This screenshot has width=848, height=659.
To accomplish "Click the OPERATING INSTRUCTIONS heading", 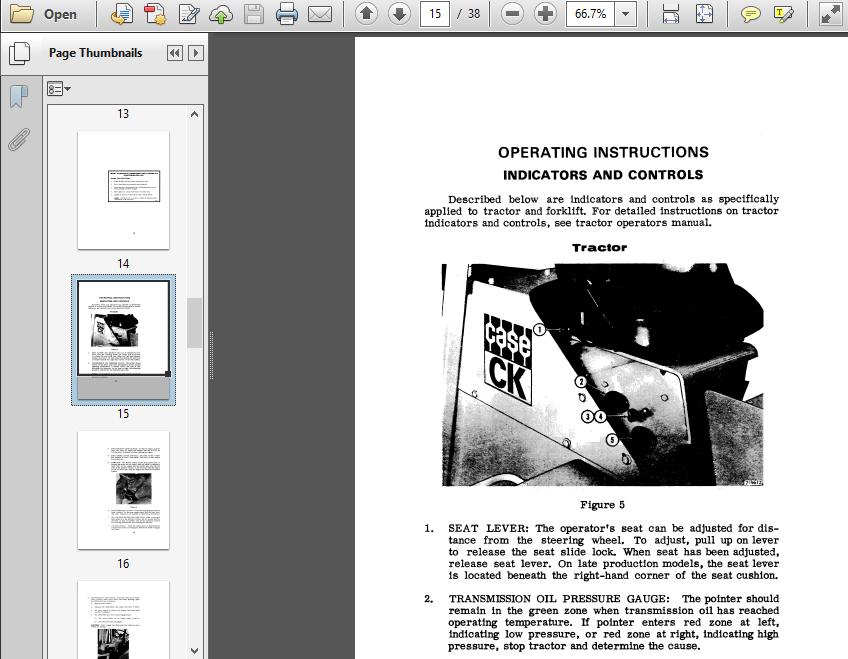I will click(603, 152).
